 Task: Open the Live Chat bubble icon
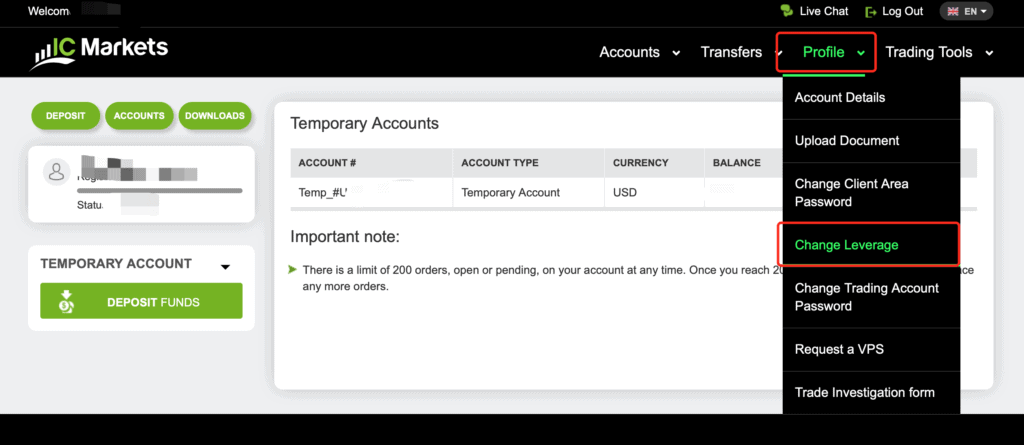click(x=787, y=11)
